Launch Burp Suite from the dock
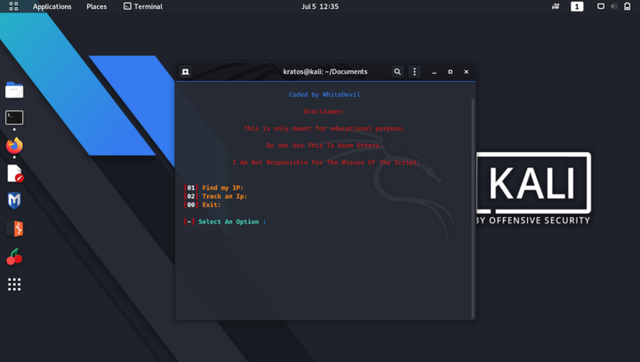 point(15,229)
